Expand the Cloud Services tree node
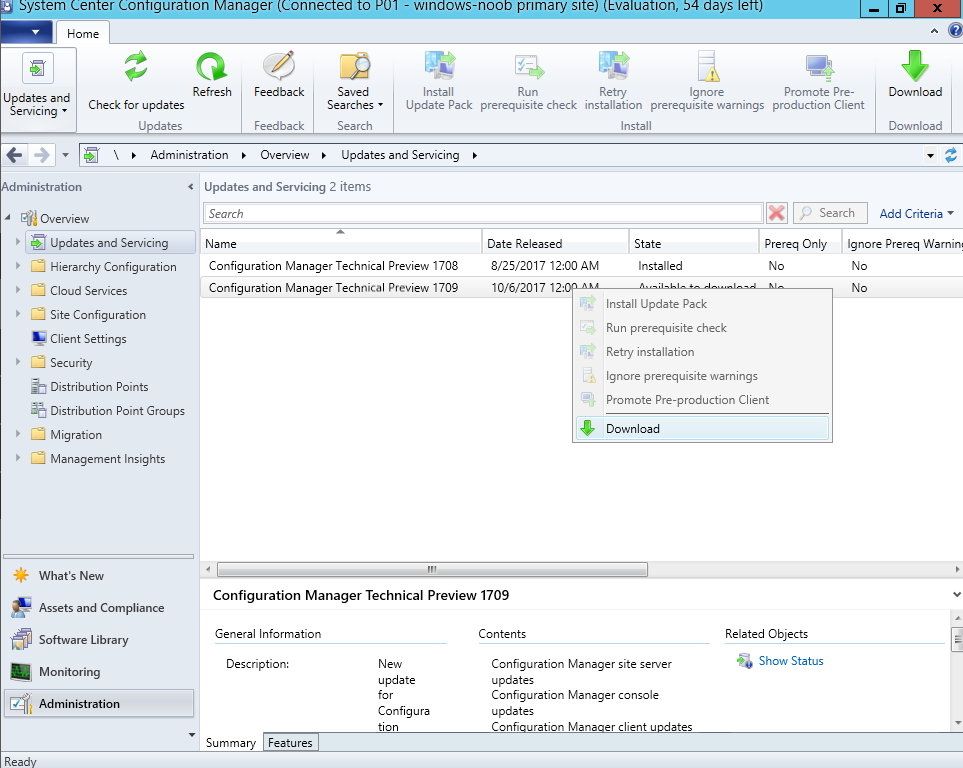 18,290
